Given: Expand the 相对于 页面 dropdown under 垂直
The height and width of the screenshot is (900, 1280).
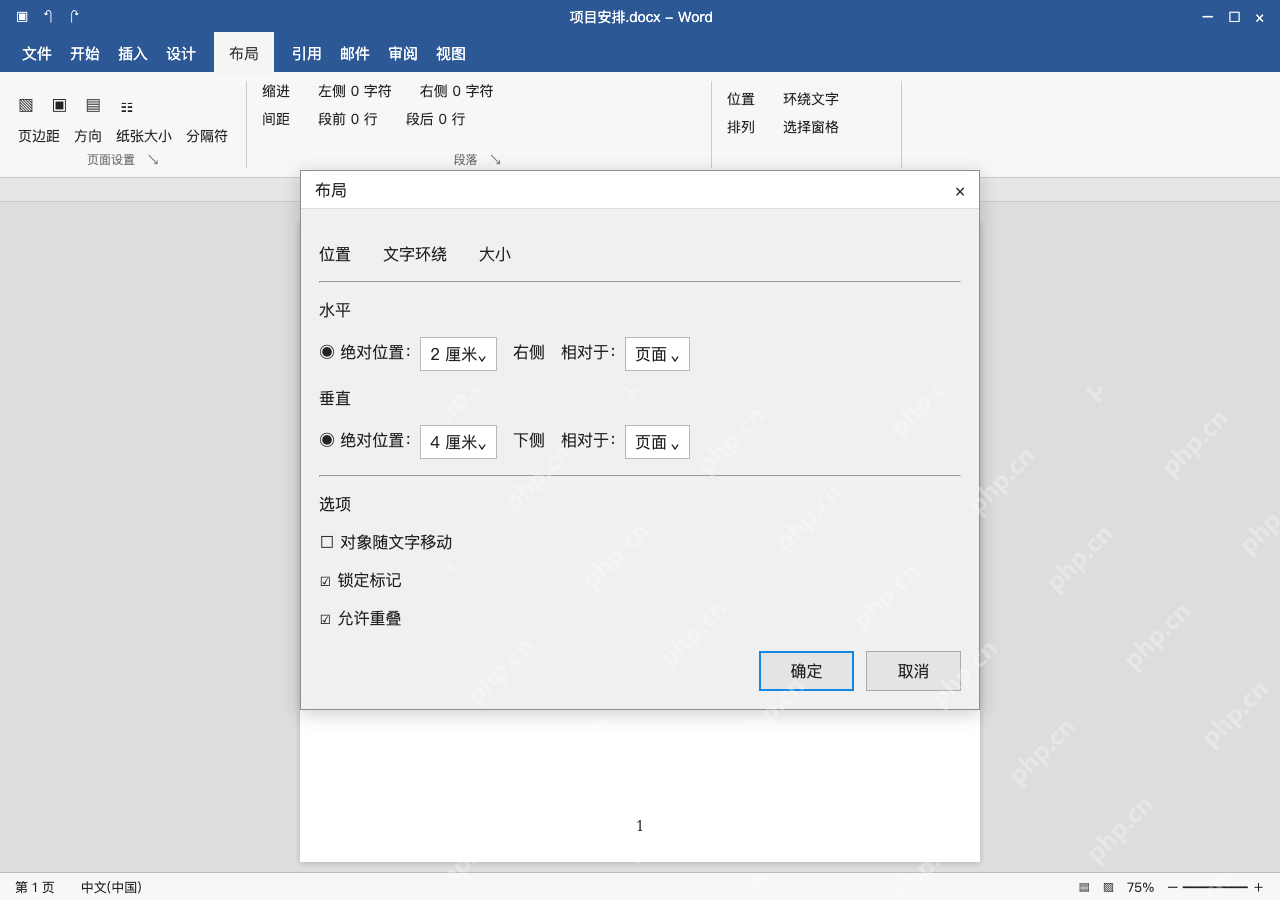Looking at the screenshot, I should click(657, 442).
